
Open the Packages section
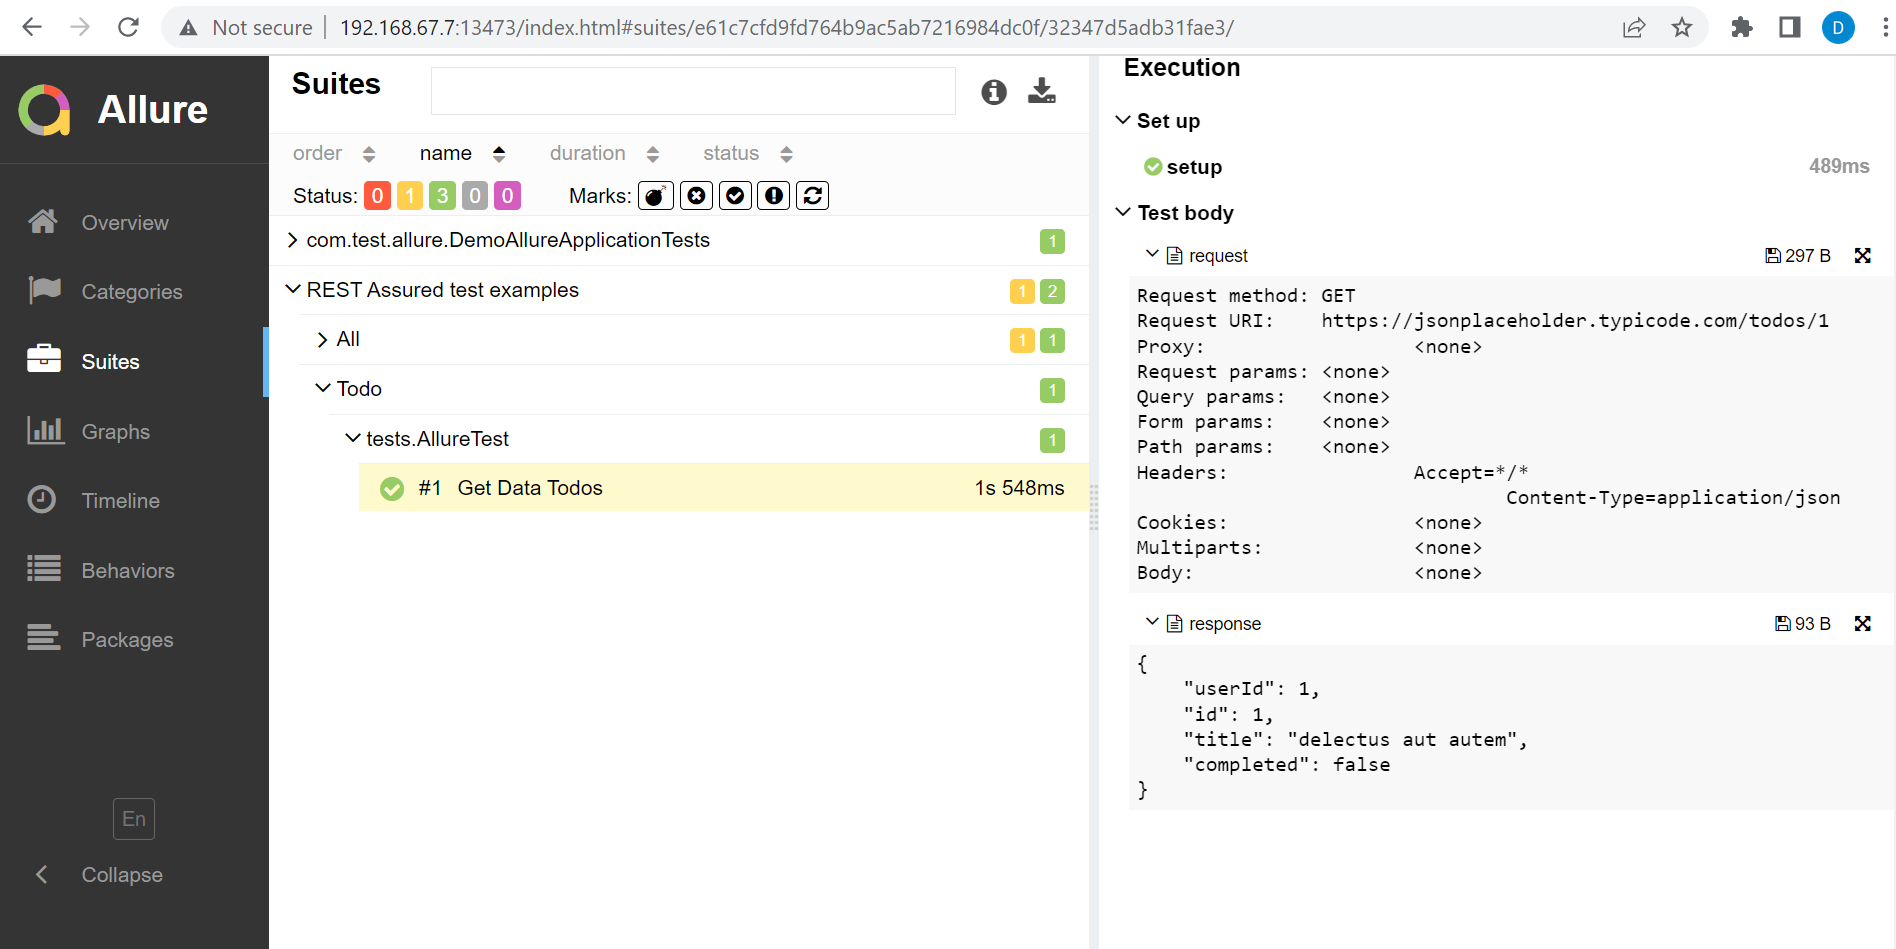(x=127, y=639)
